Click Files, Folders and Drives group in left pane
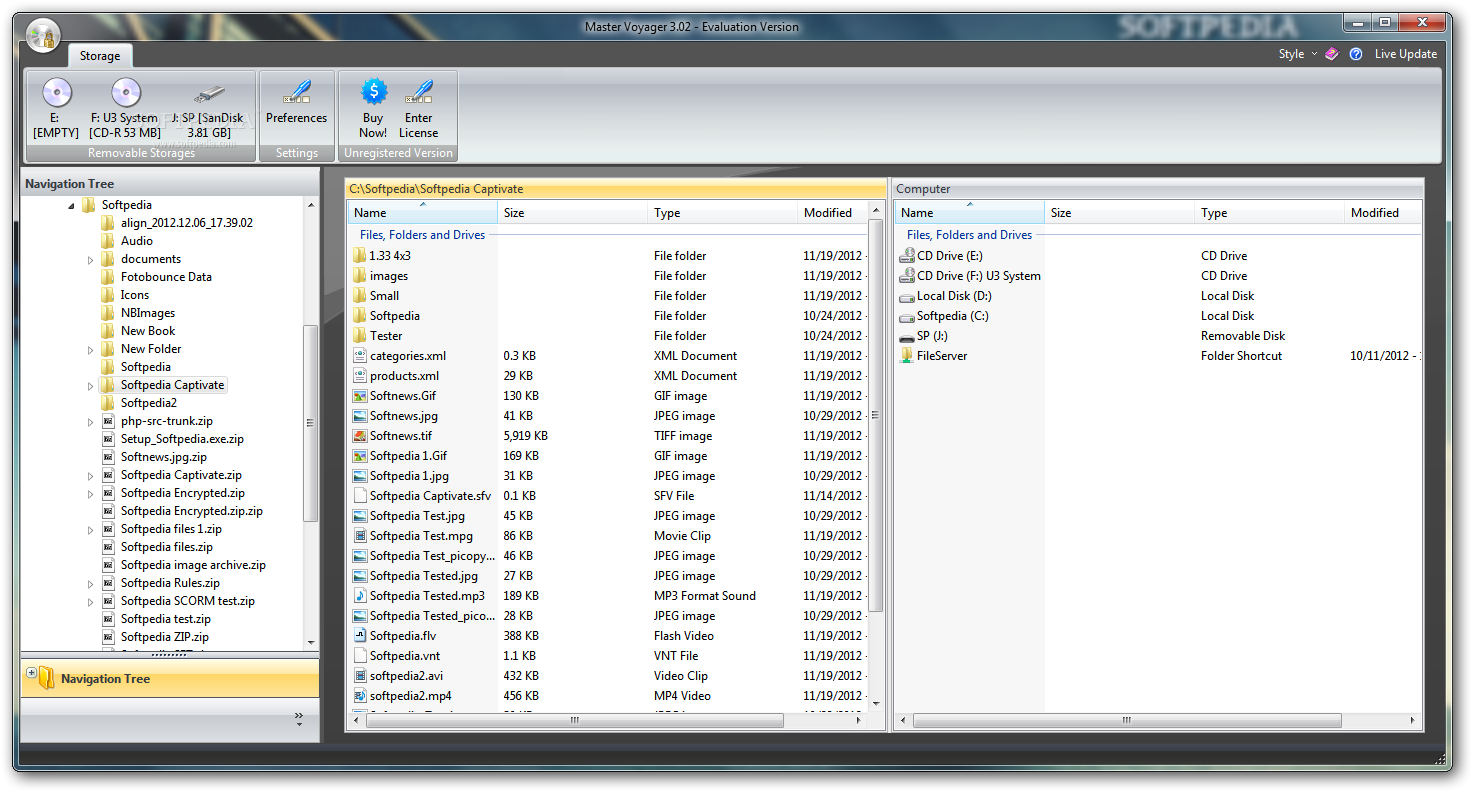The height and width of the screenshot is (792, 1473). click(x=422, y=235)
